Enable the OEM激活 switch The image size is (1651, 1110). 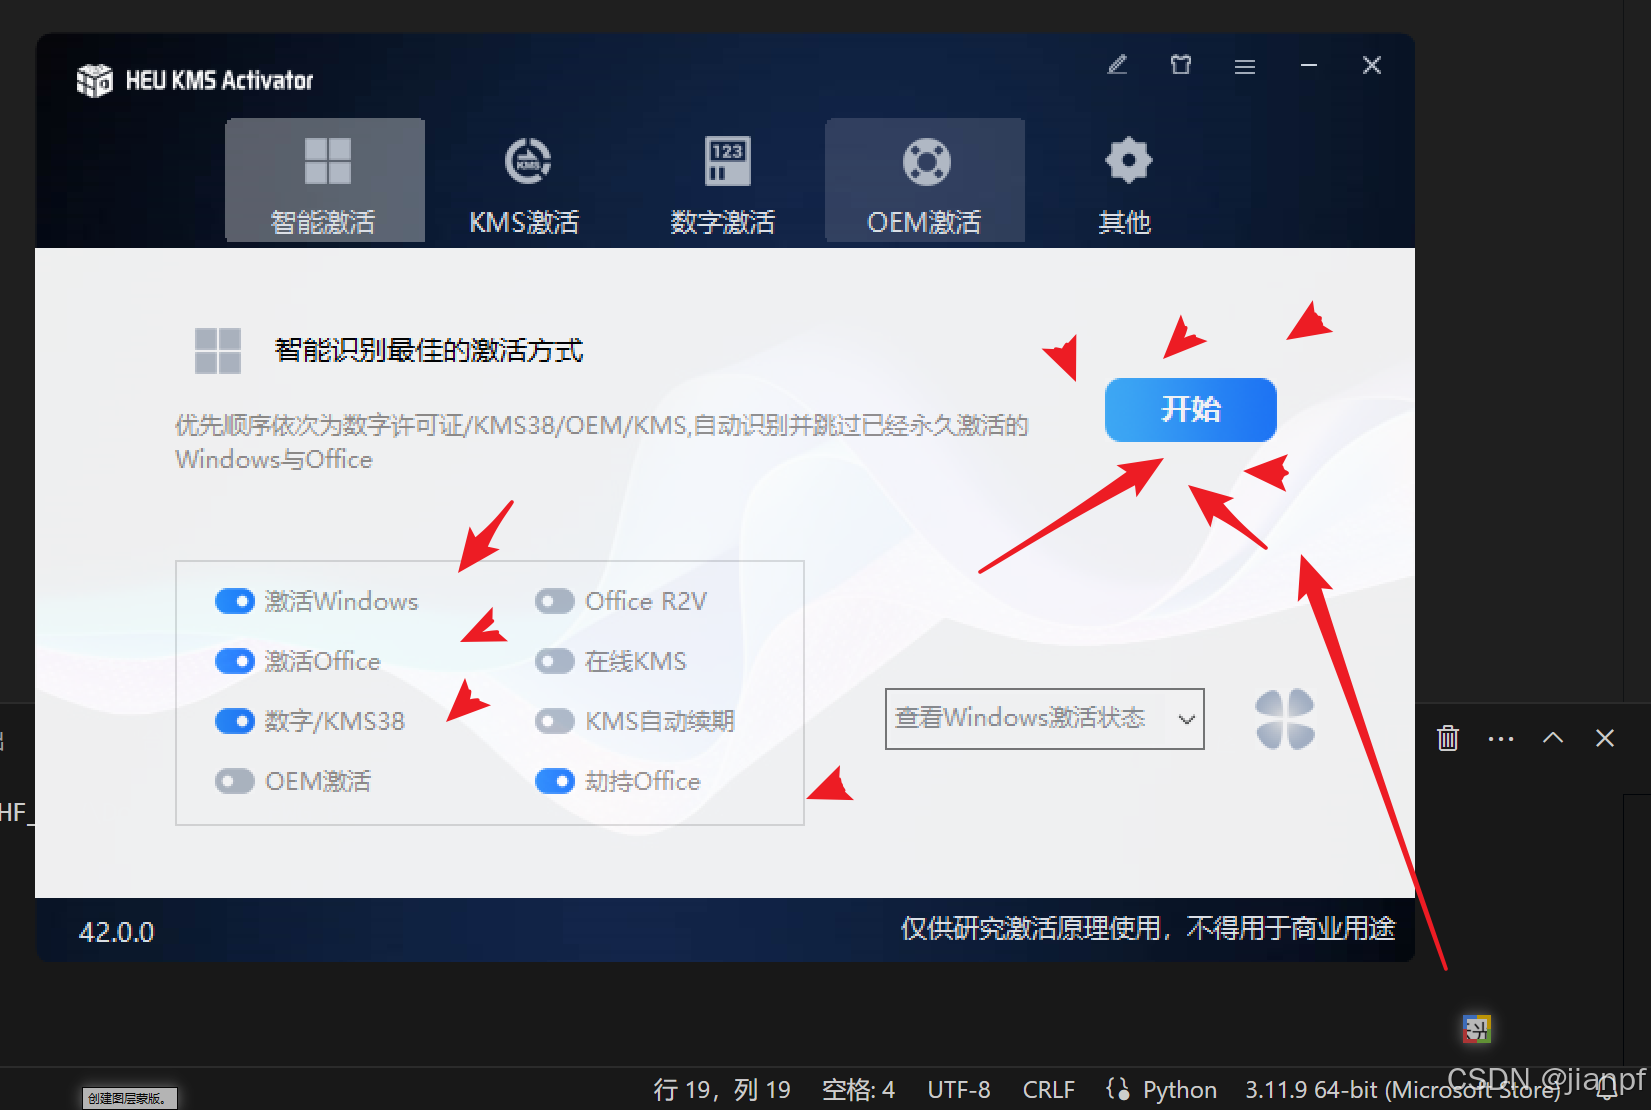235,781
